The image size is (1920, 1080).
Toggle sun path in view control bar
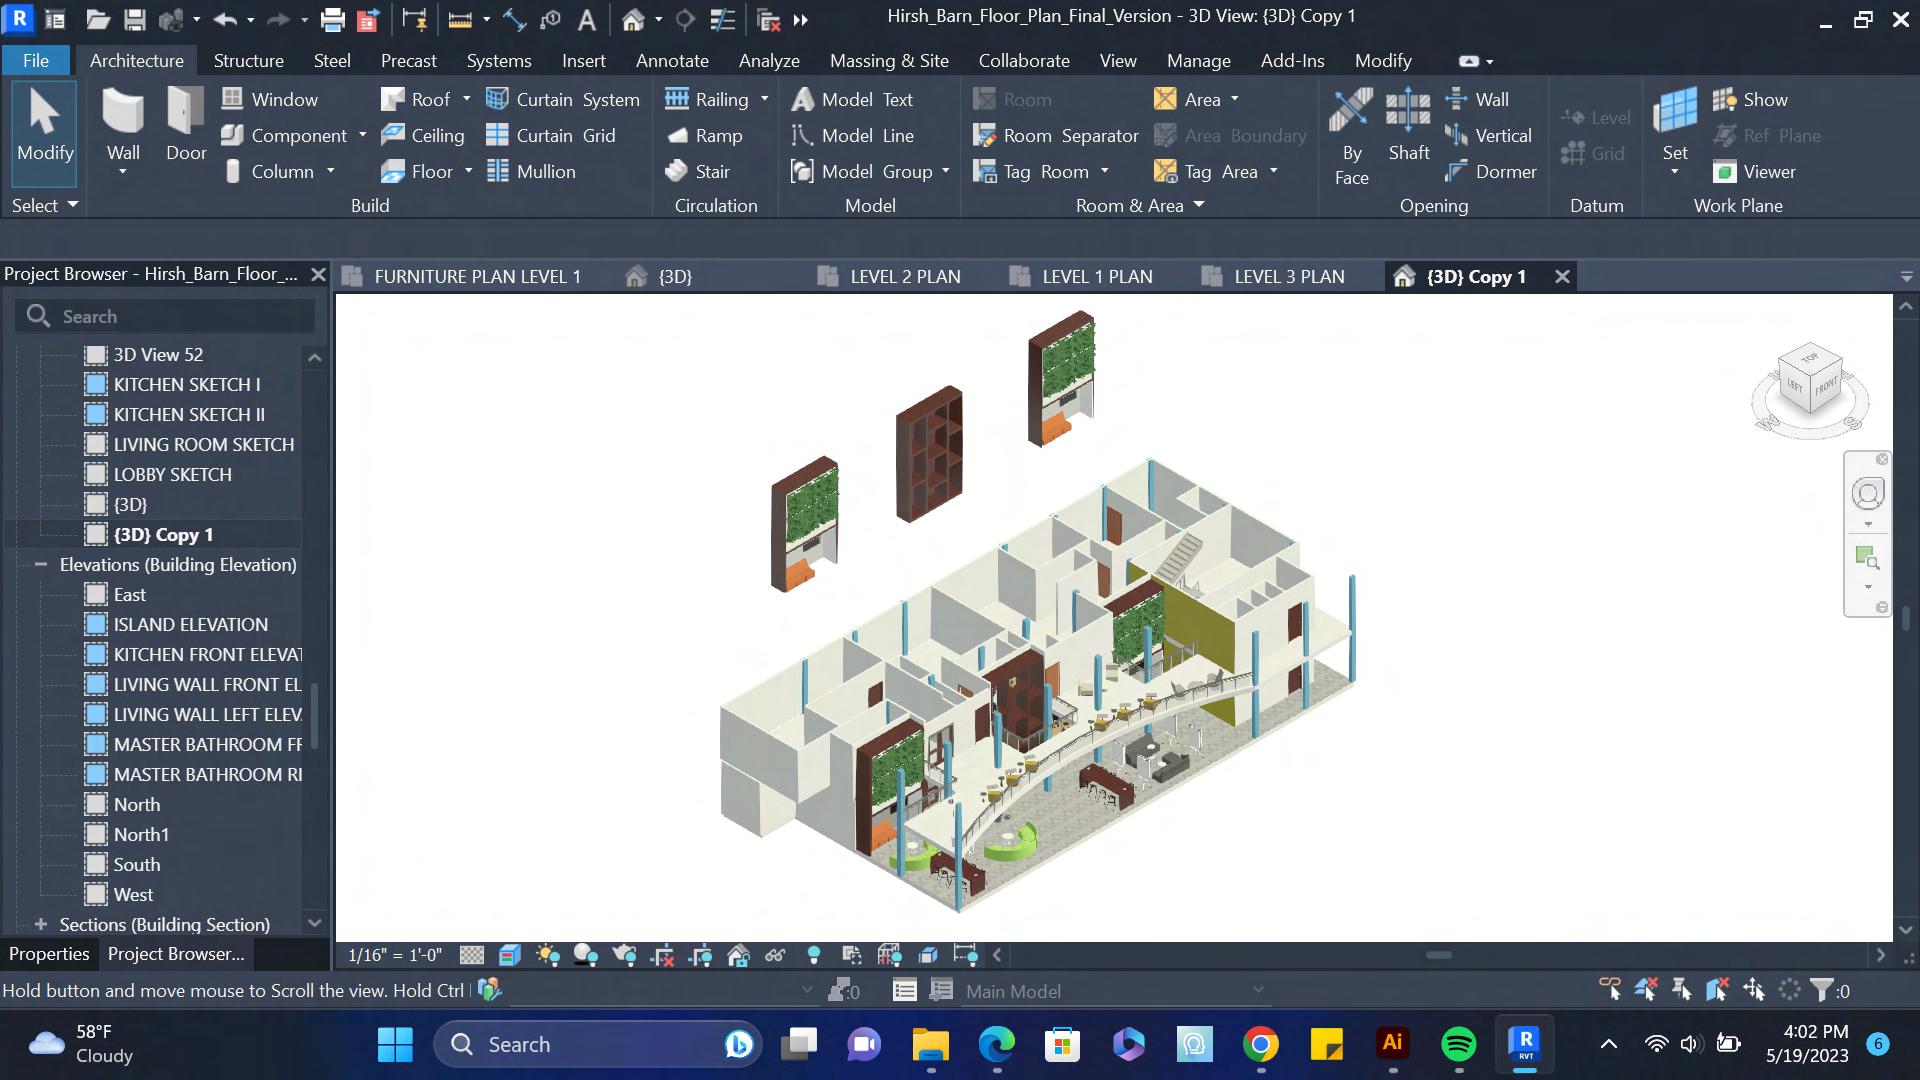547,955
